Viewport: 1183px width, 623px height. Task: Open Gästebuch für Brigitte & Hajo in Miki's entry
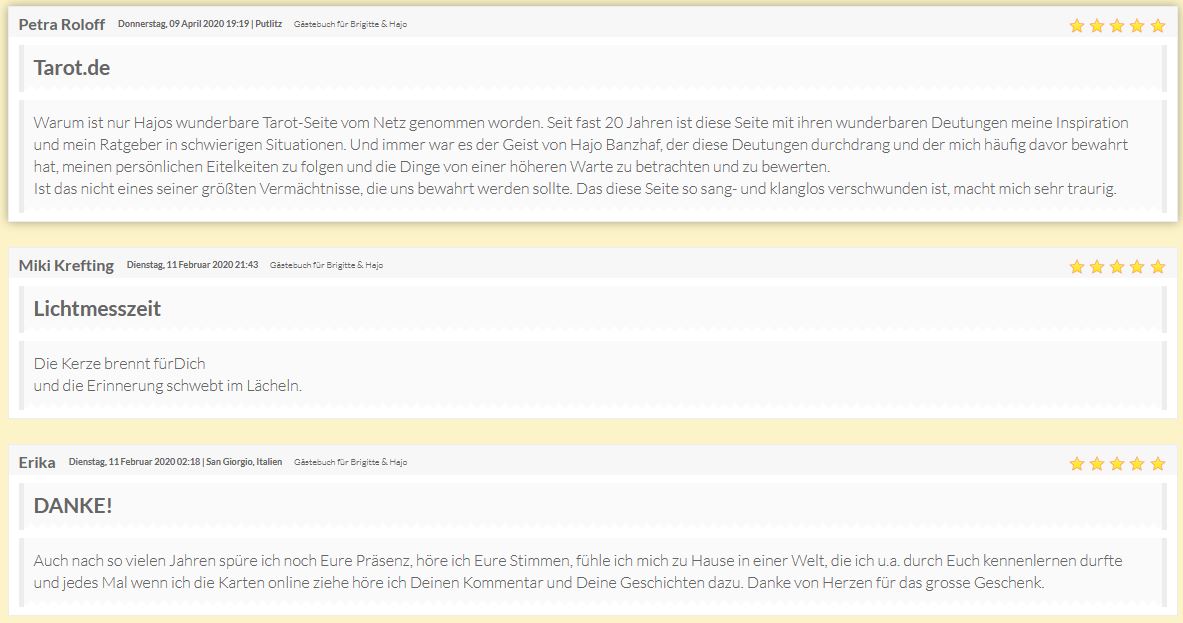(x=326, y=265)
